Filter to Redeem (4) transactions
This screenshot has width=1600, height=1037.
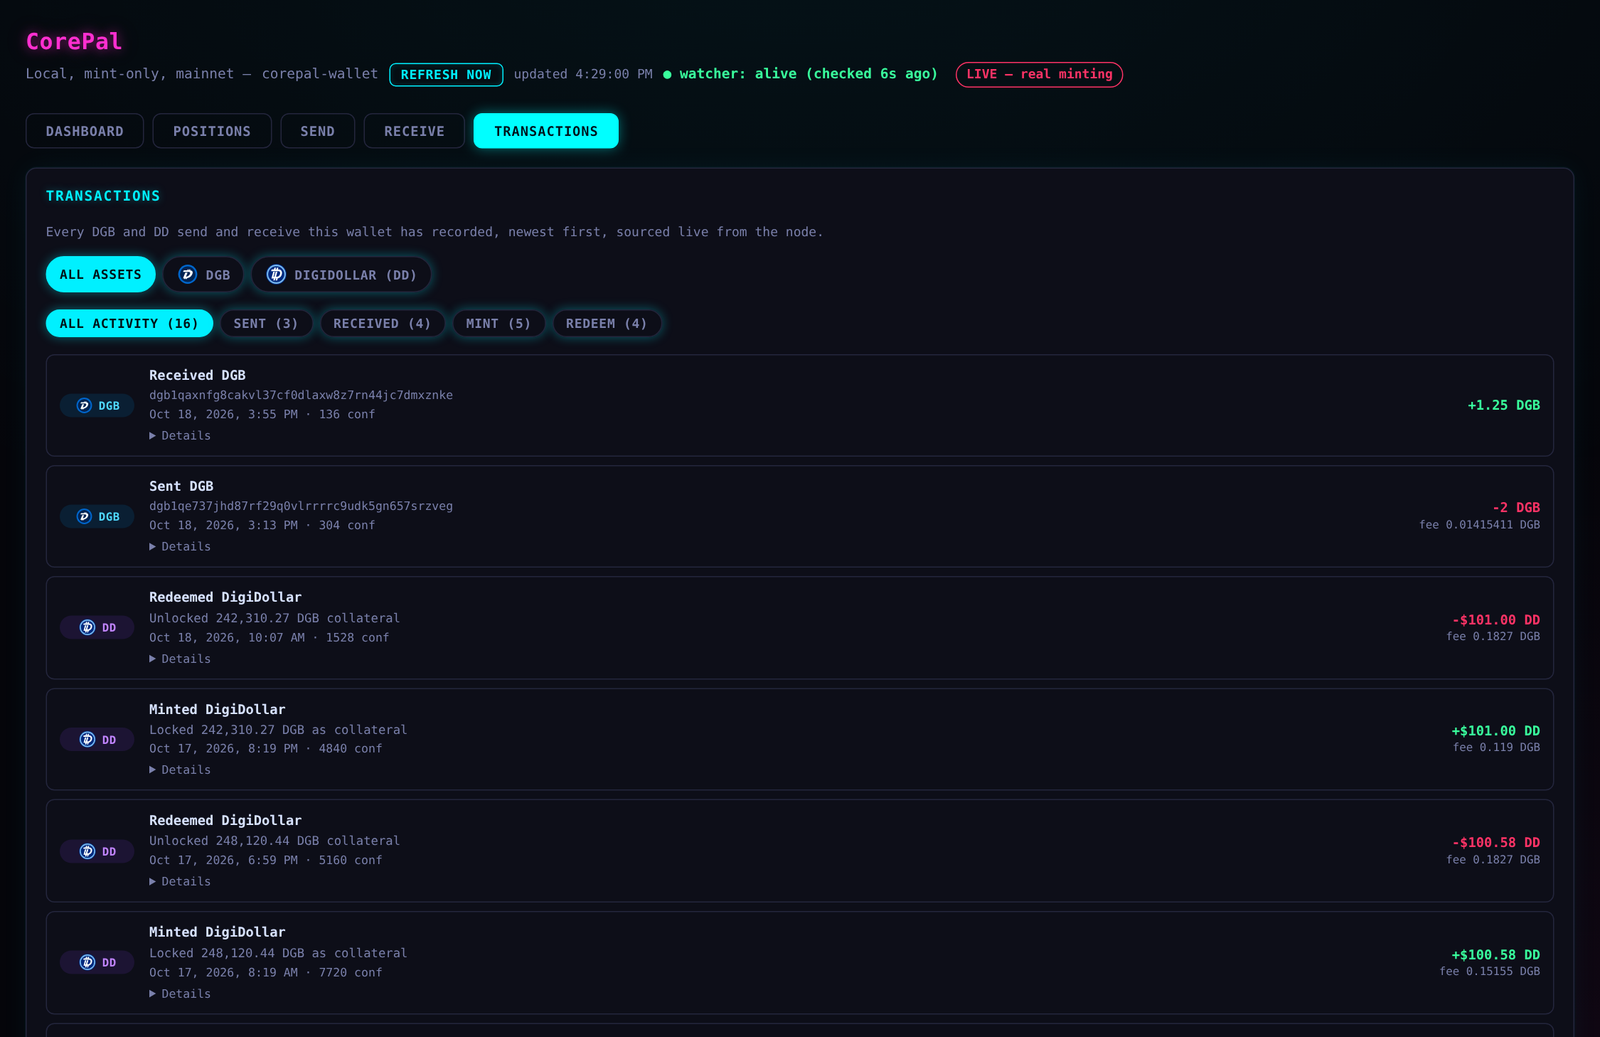[x=606, y=323]
